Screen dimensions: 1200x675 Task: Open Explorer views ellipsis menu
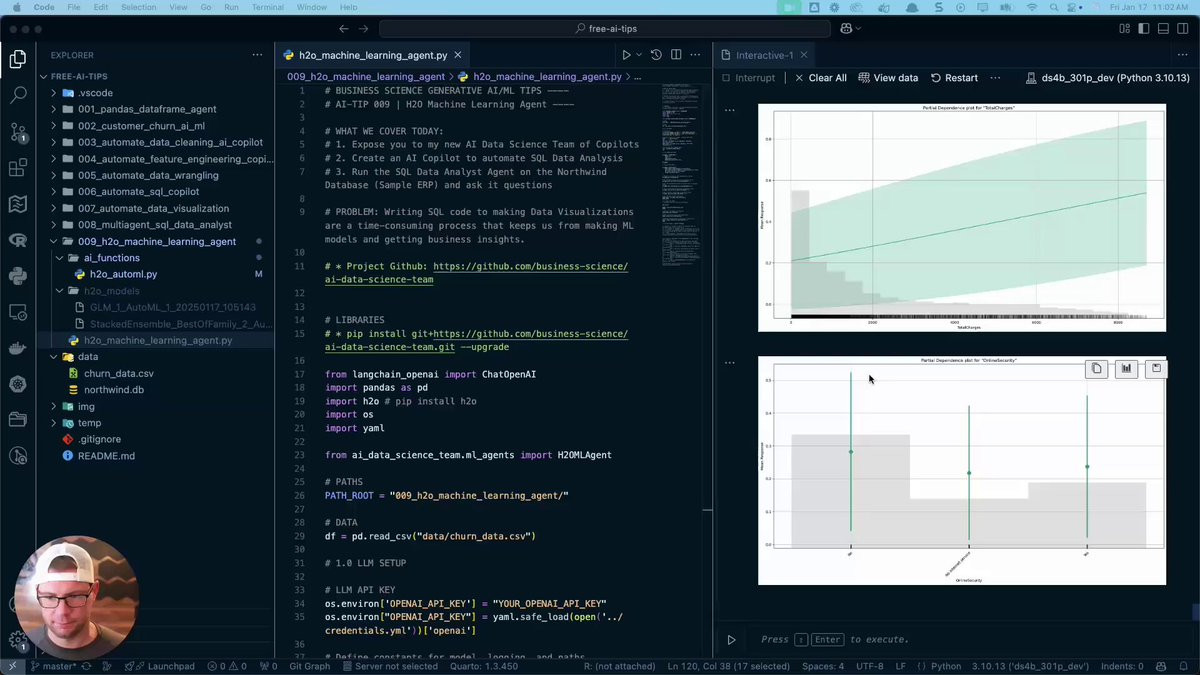[x=257, y=55]
